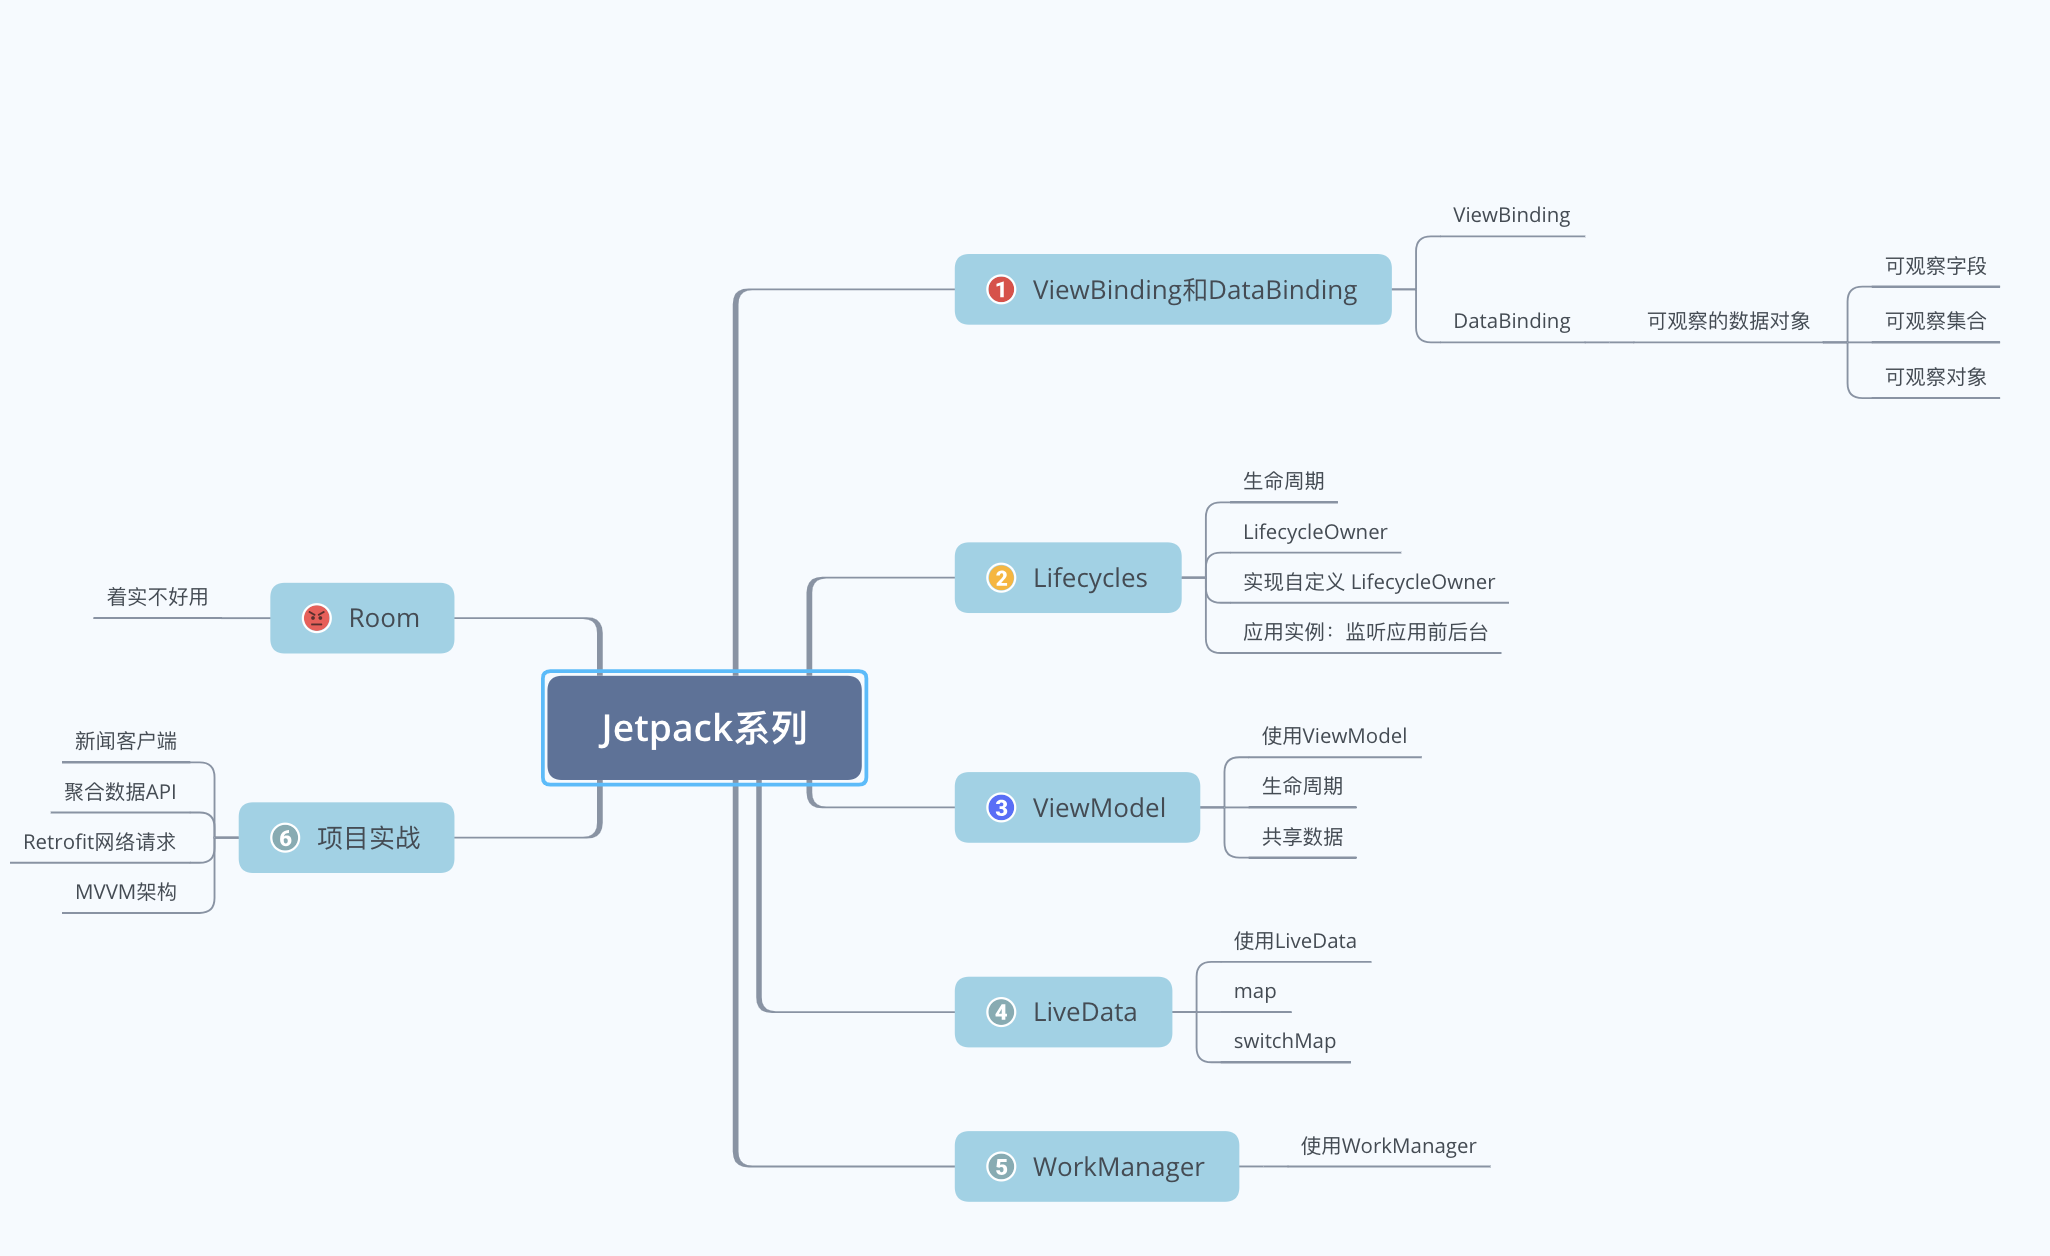Image resolution: width=2050 pixels, height=1256 pixels.
Task: Click the angry face icon on Room
Action: point(316,618)
